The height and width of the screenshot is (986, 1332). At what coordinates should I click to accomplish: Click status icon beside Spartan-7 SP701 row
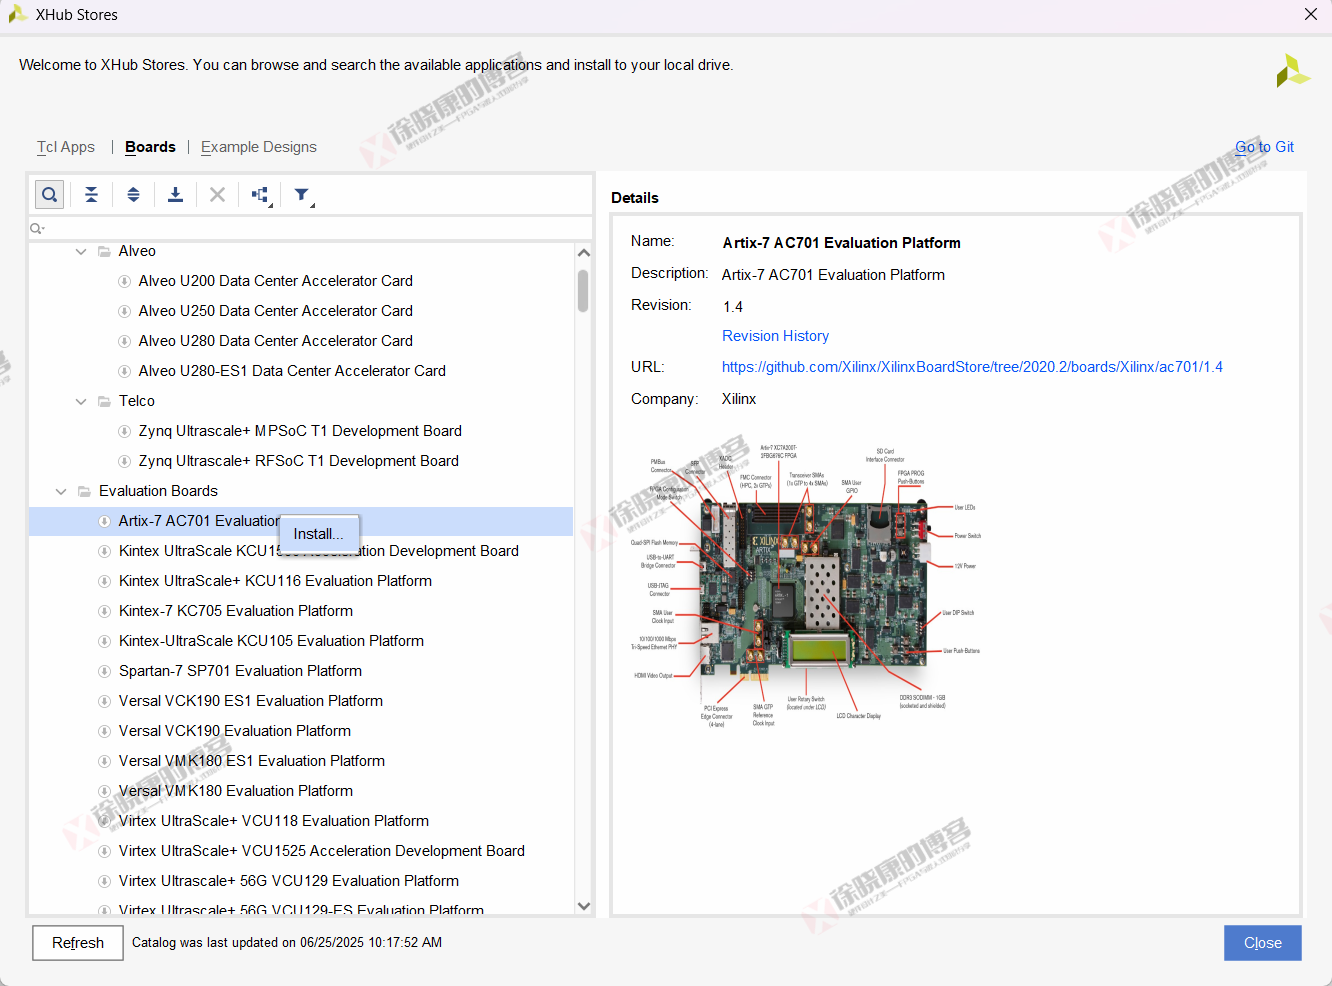(105, 671)
